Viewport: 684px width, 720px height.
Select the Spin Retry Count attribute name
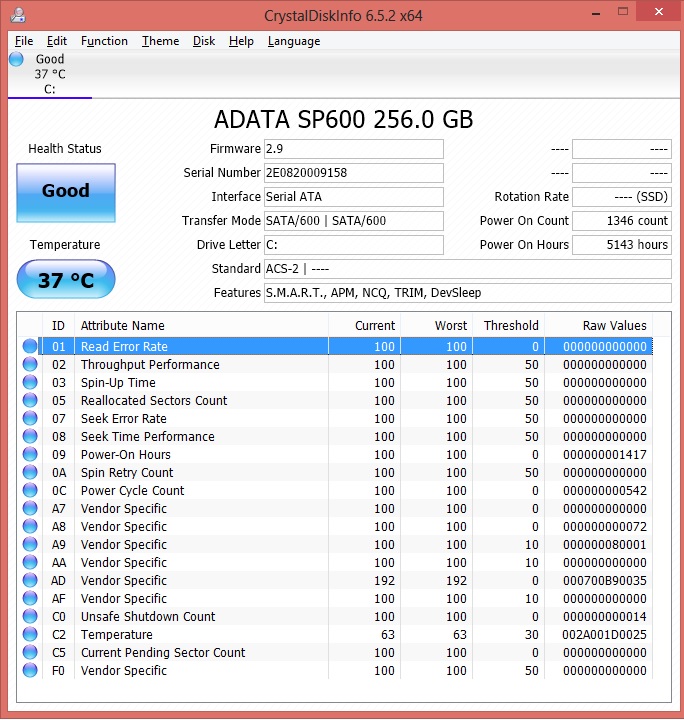click(x=127, y=472)
